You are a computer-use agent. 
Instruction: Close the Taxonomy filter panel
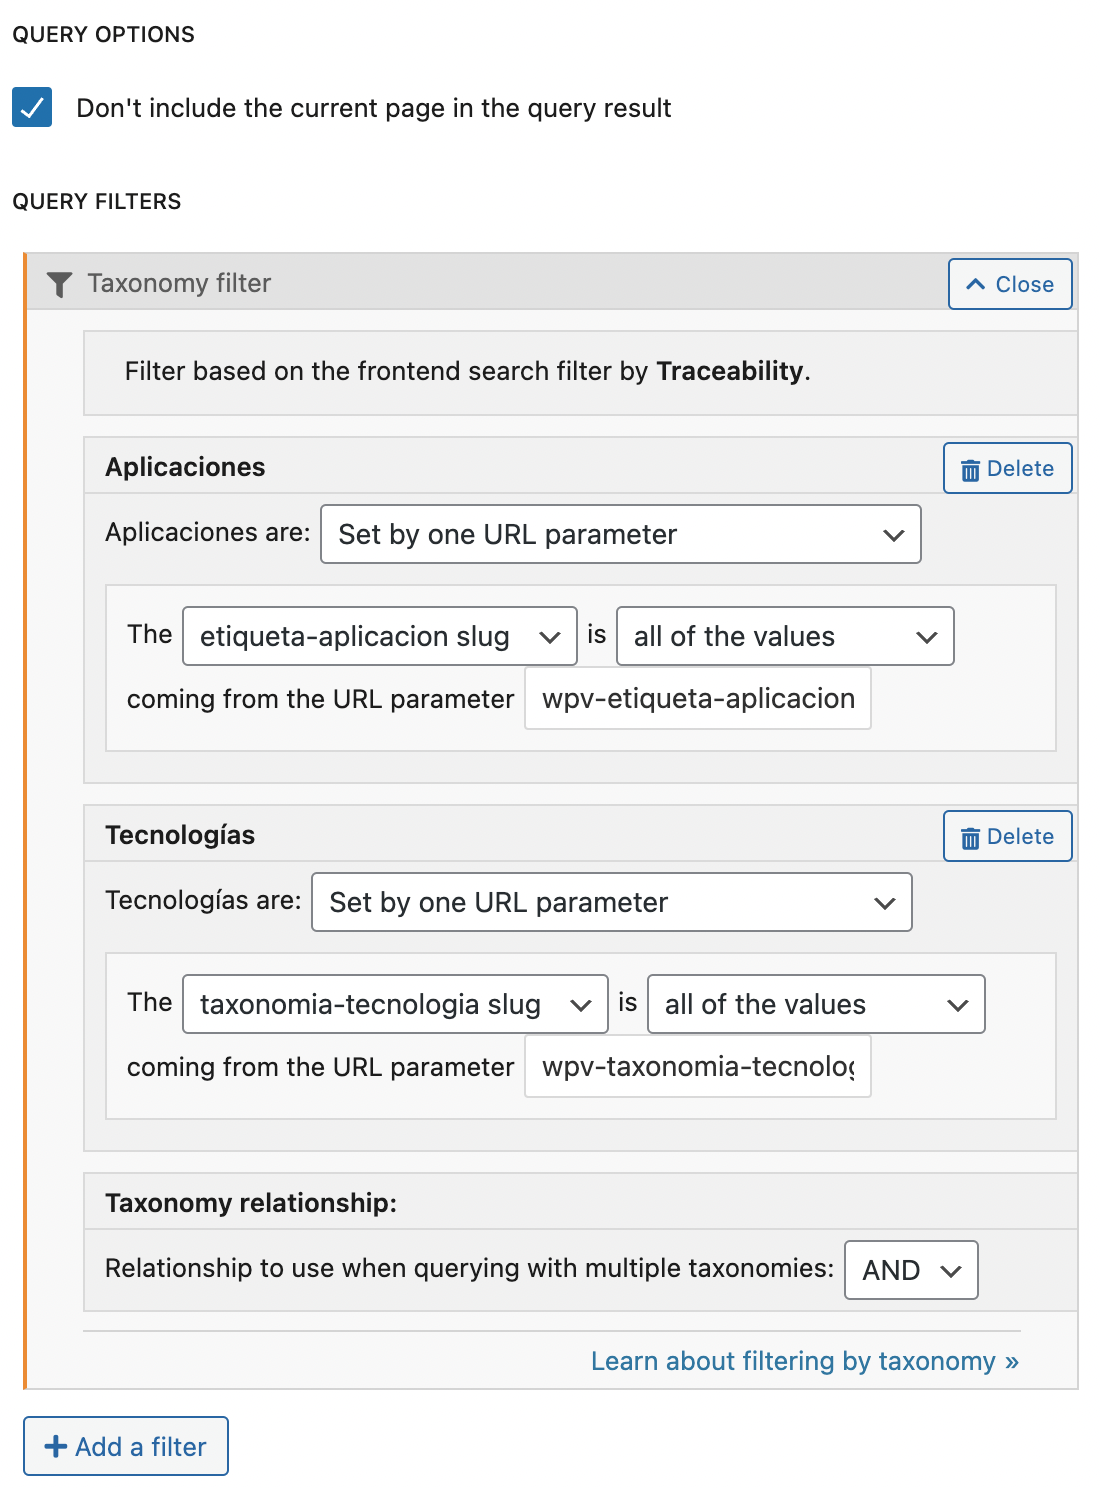point(1010,284)
